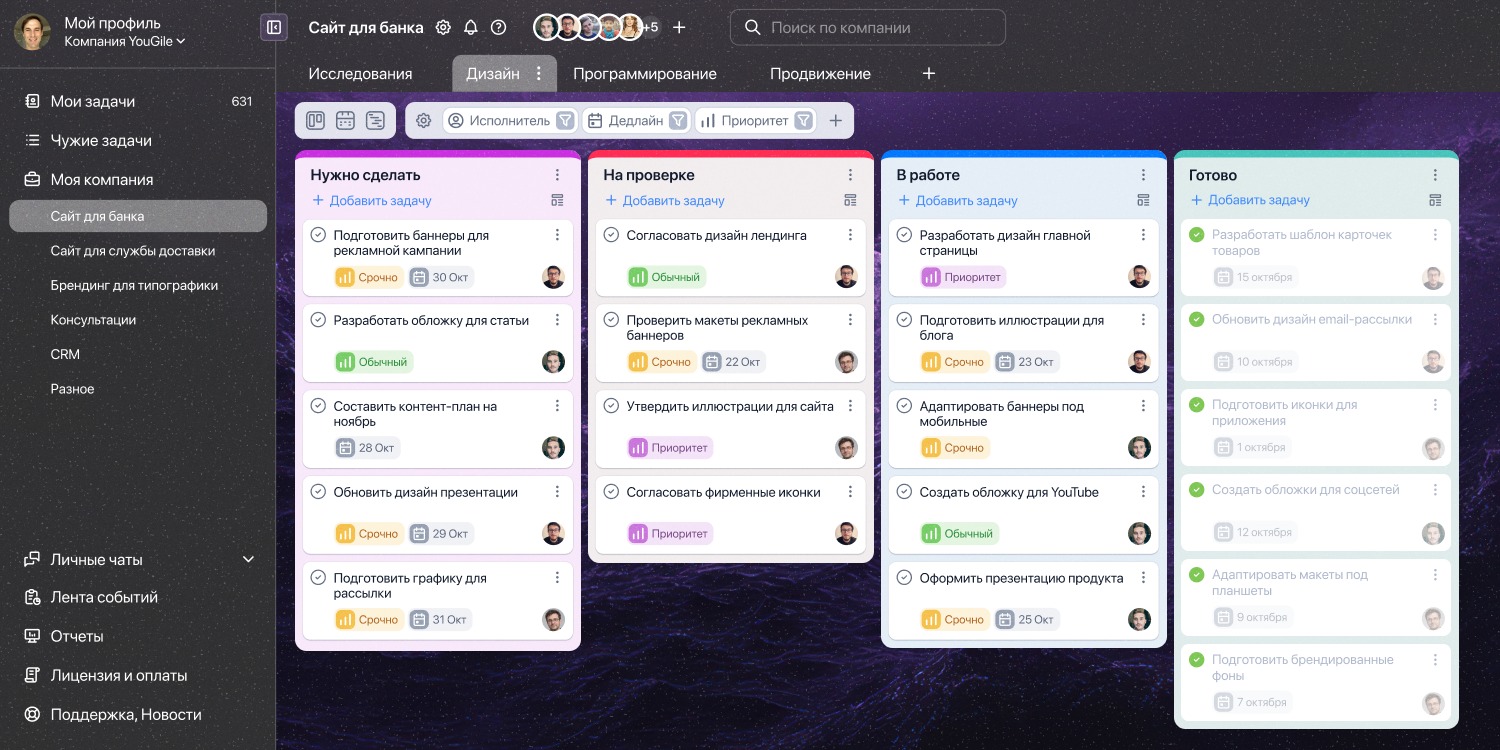This screenshot has width=1500, height=750.
Task: Select the kanban board view icon
Action: [x=315, y=120]
